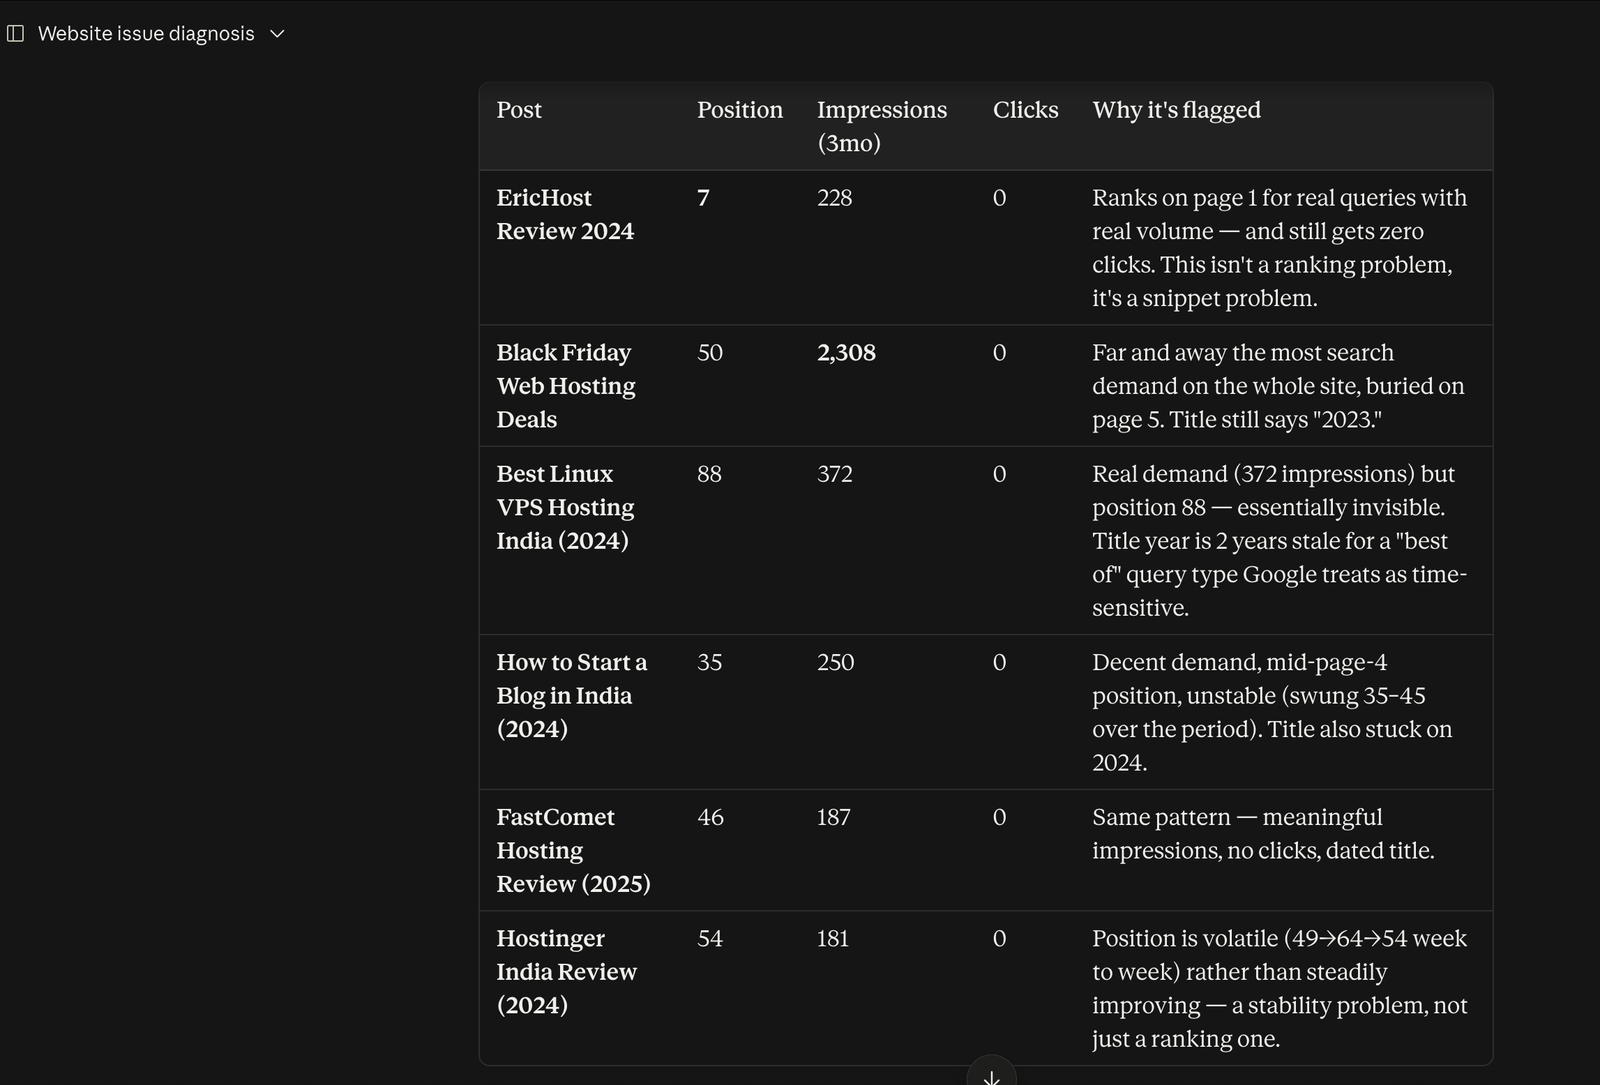Screen dimensions: 1600x1085
Task: Click the Best Linux VPS Hosting India row
Action: [x=986, y=540]
